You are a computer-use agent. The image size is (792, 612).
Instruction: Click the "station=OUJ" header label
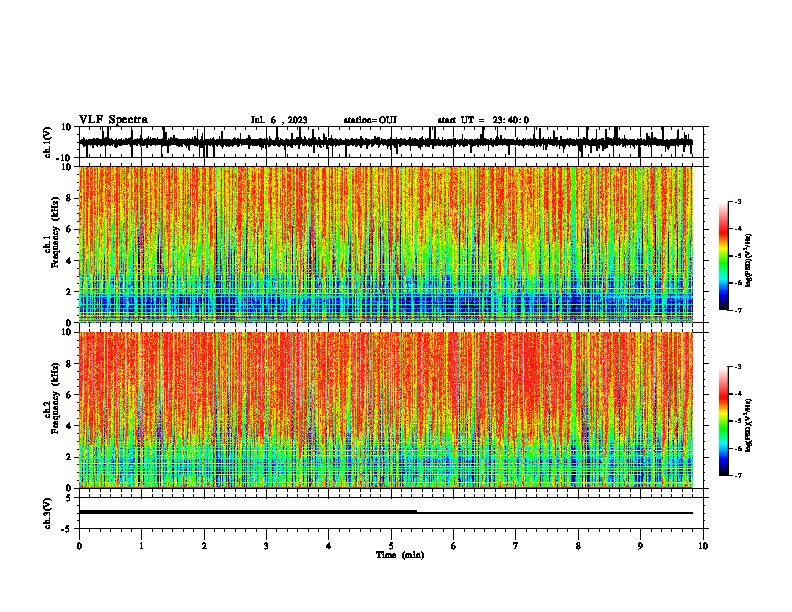tap(370, 120)
